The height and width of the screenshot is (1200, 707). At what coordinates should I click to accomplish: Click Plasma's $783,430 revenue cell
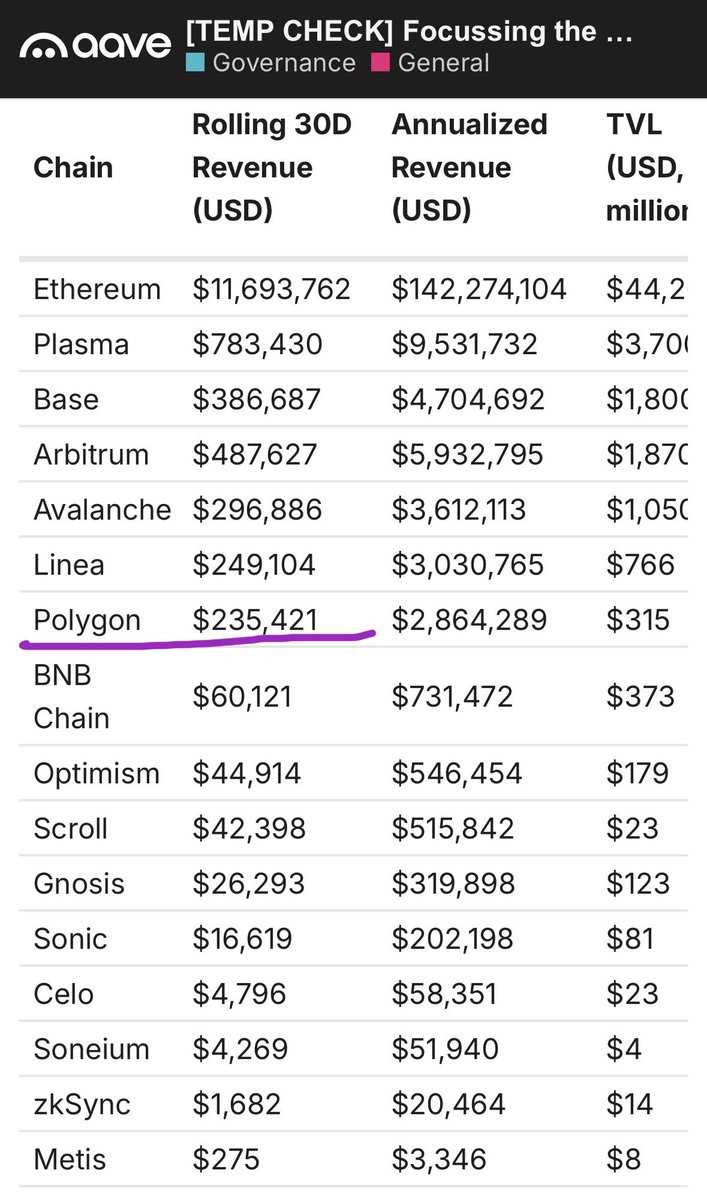[257, 345]
